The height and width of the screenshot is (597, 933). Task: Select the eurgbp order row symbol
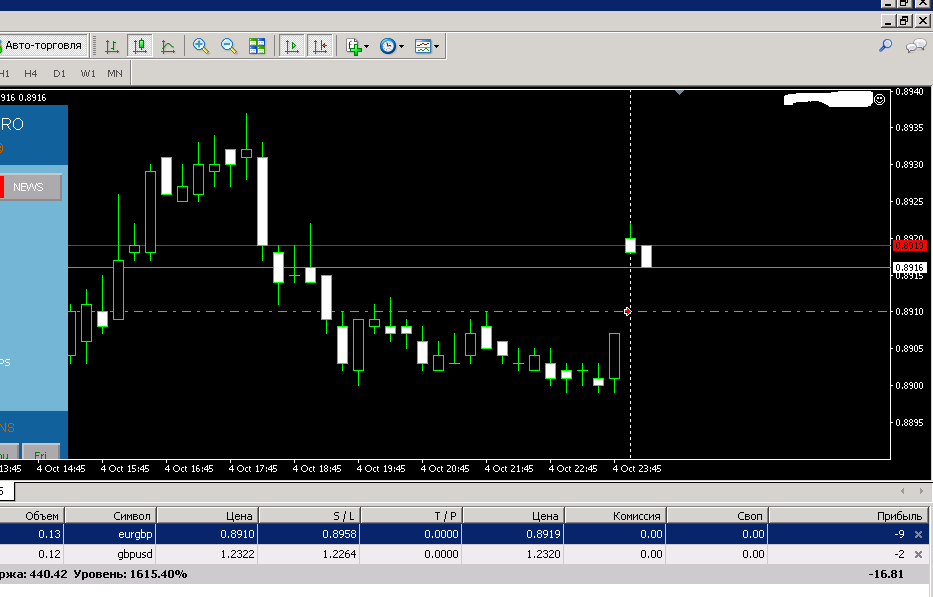point(135,534)
